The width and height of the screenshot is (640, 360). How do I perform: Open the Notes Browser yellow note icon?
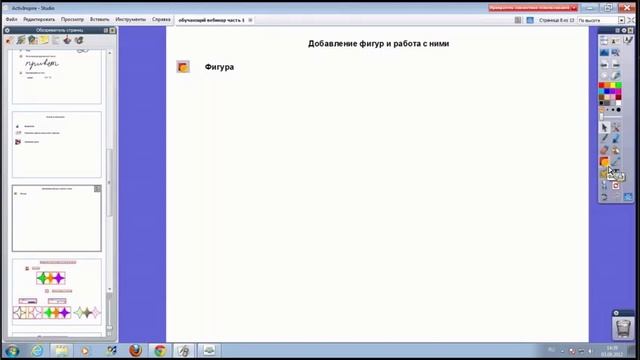(x=44, y=40)
